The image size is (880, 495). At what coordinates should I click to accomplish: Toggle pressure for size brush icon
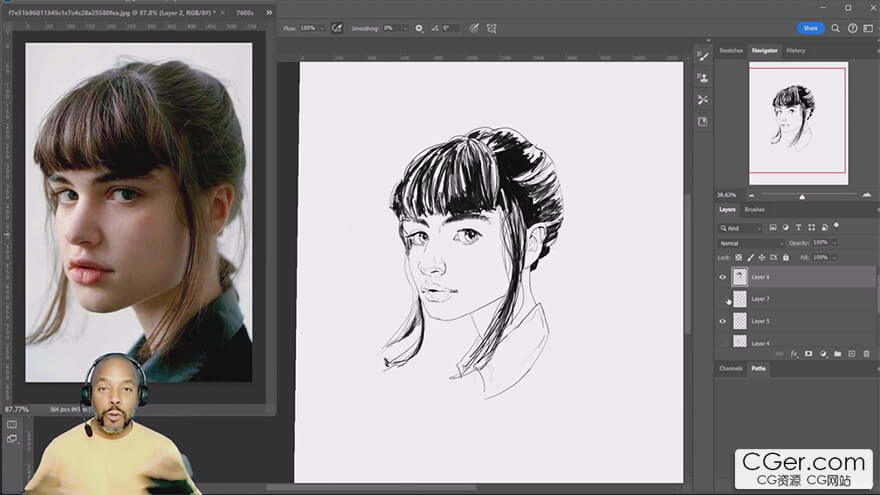(x=474, y=28)
